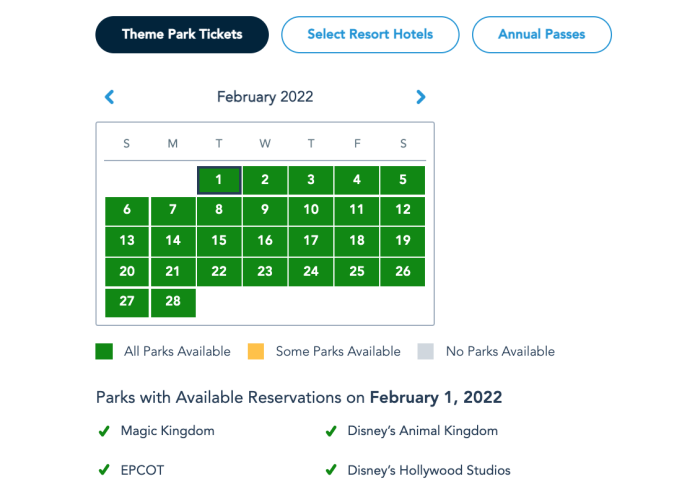Select February 10 on the calendar

(311, 210)
